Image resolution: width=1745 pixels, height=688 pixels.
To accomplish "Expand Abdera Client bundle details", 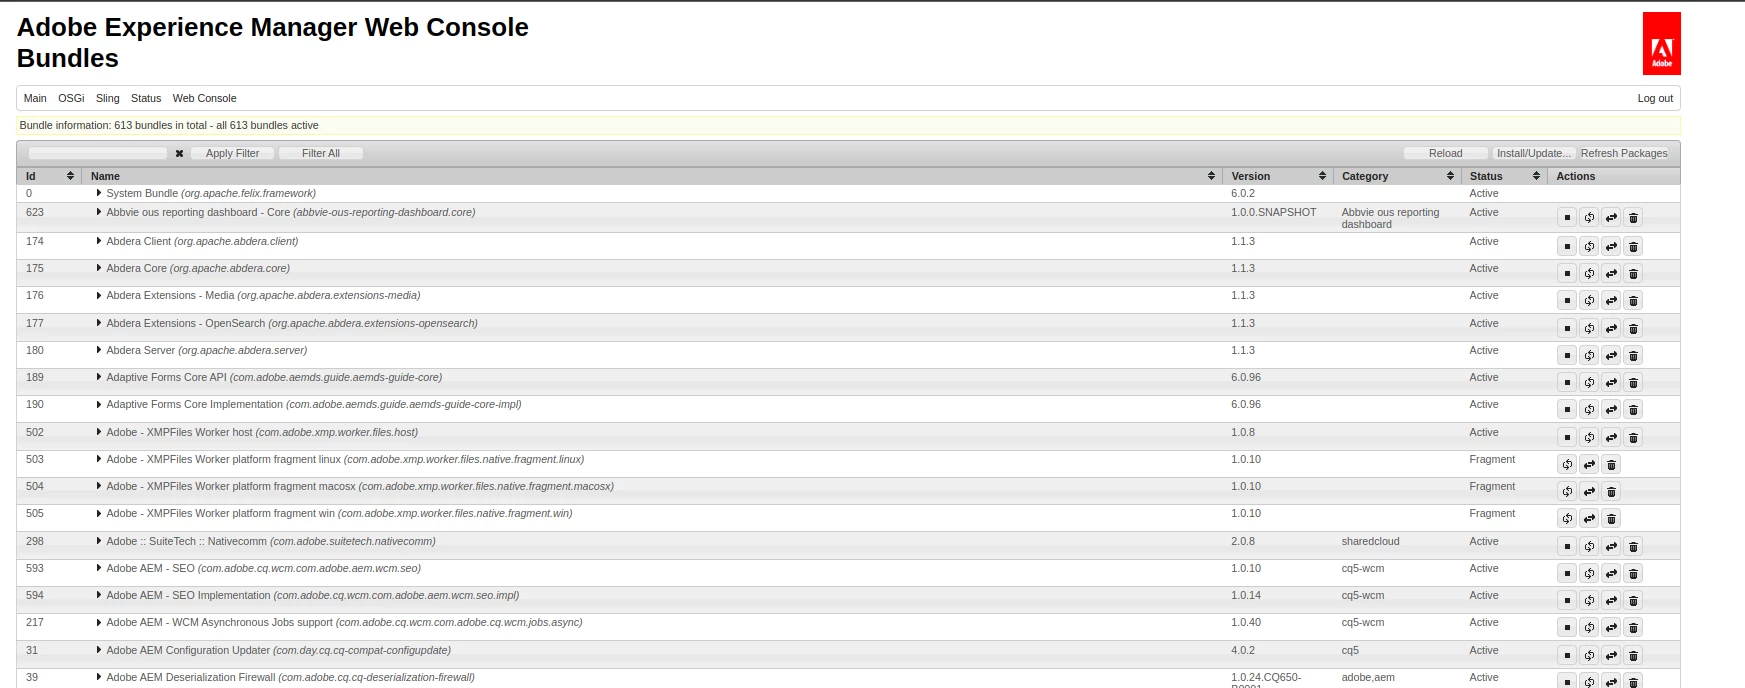I will 99,241.
